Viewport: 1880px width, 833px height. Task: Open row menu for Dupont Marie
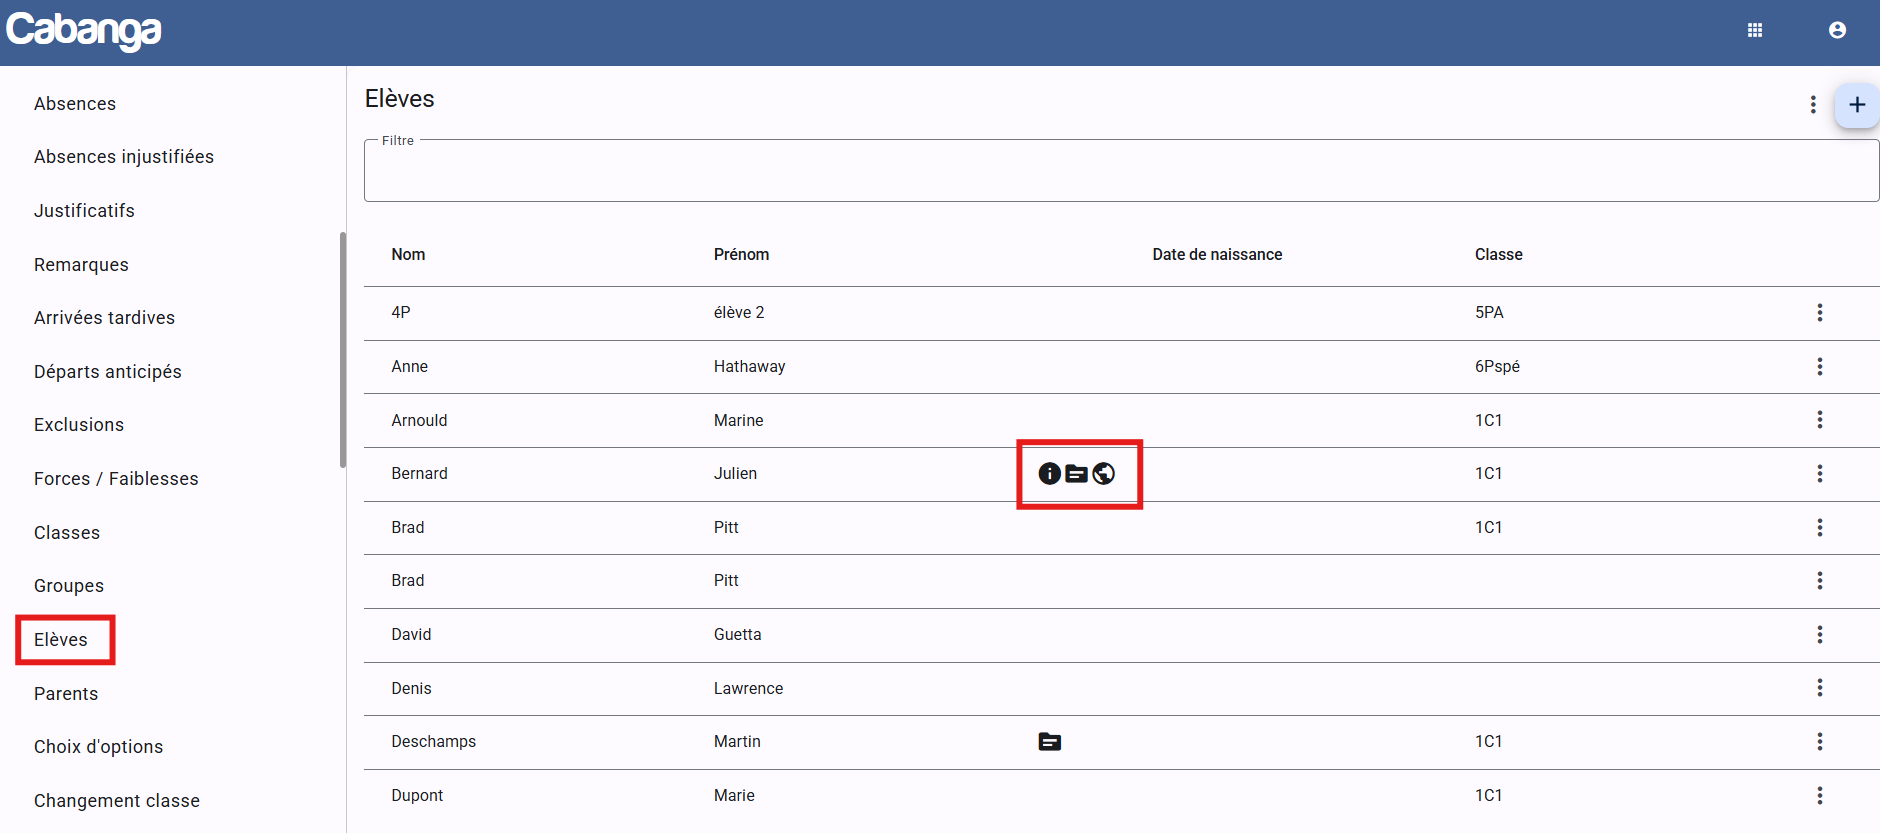1819,796
